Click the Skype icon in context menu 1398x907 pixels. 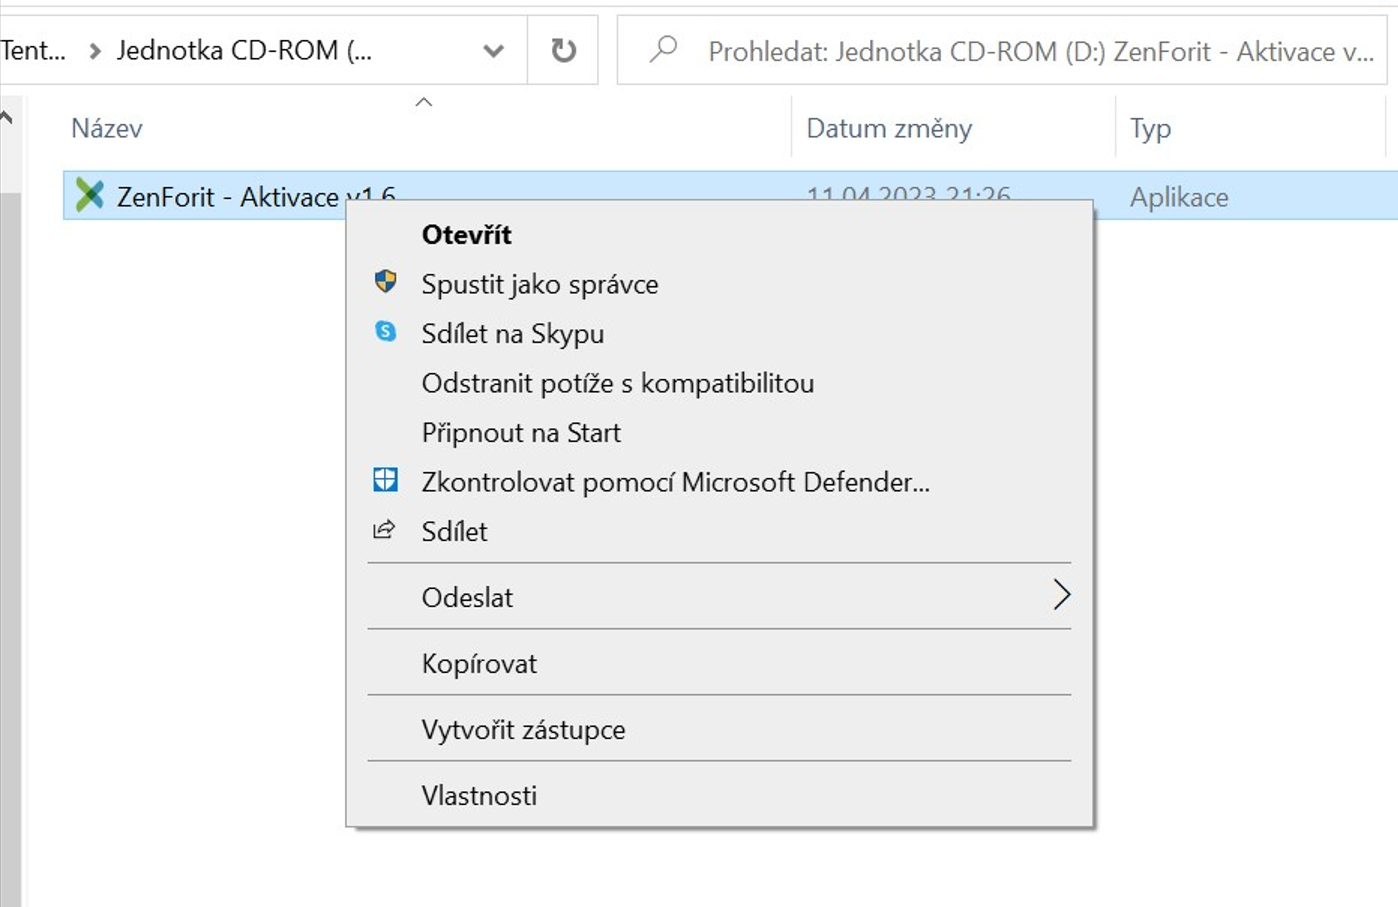click(x=385, y=331)
